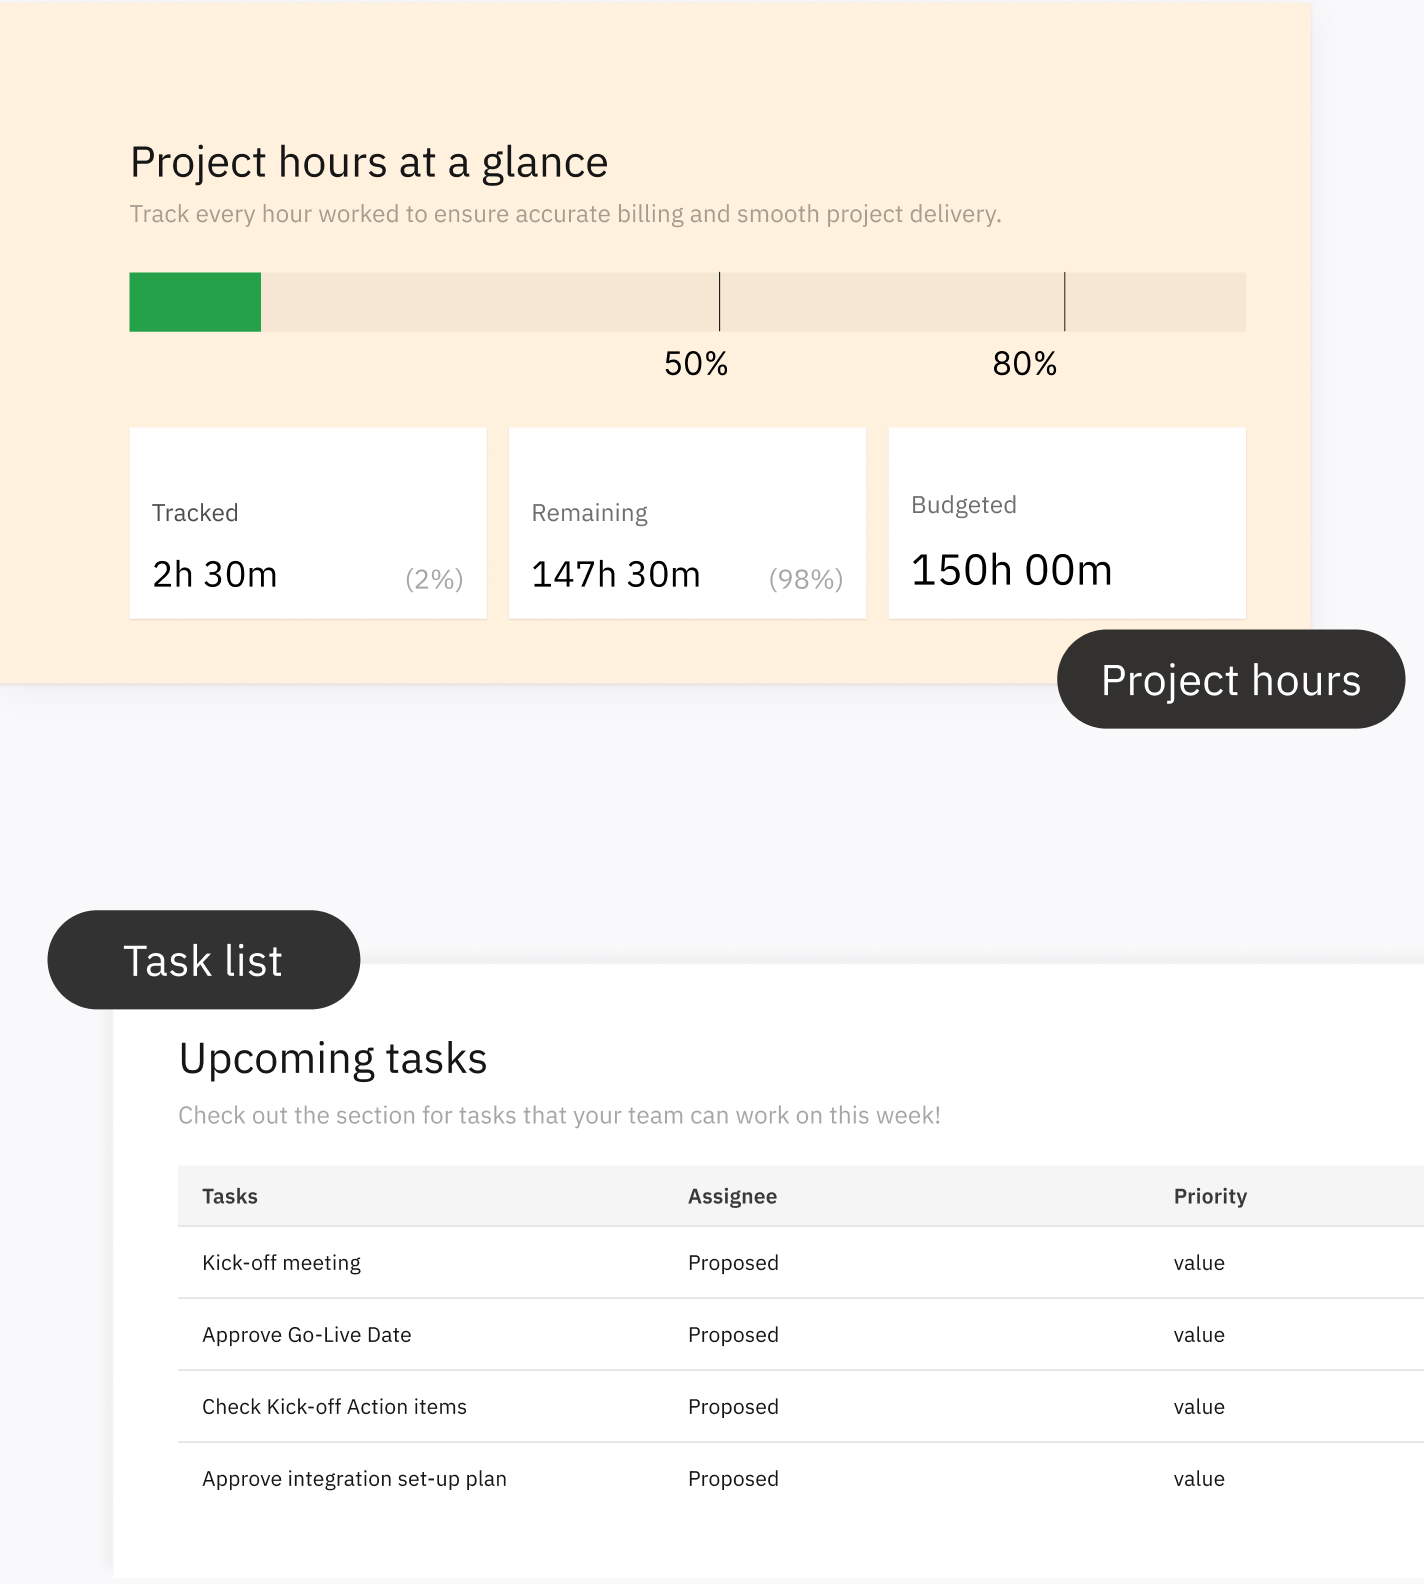Click Proposed assignee for Approve Go-Live Date
The image size is (1424, 1584).
pyautogui.click(x=733, y=1335)
